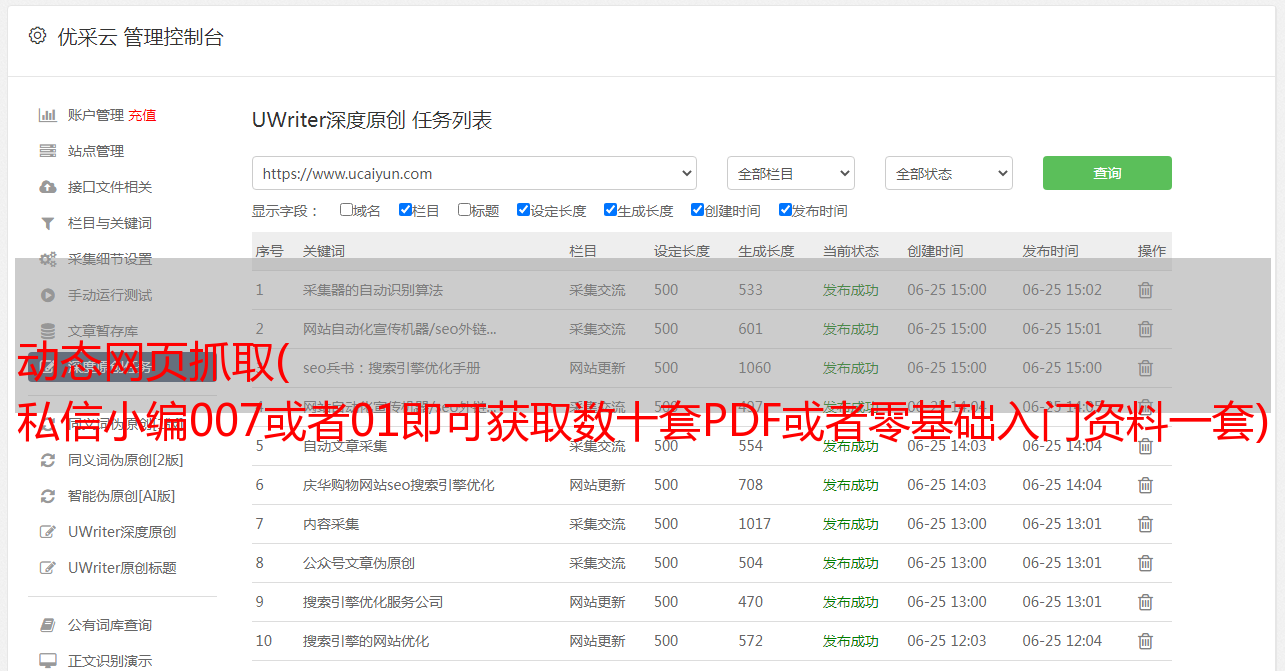
Task: Click the 操作 column header
Action: tap(1152, 251)
